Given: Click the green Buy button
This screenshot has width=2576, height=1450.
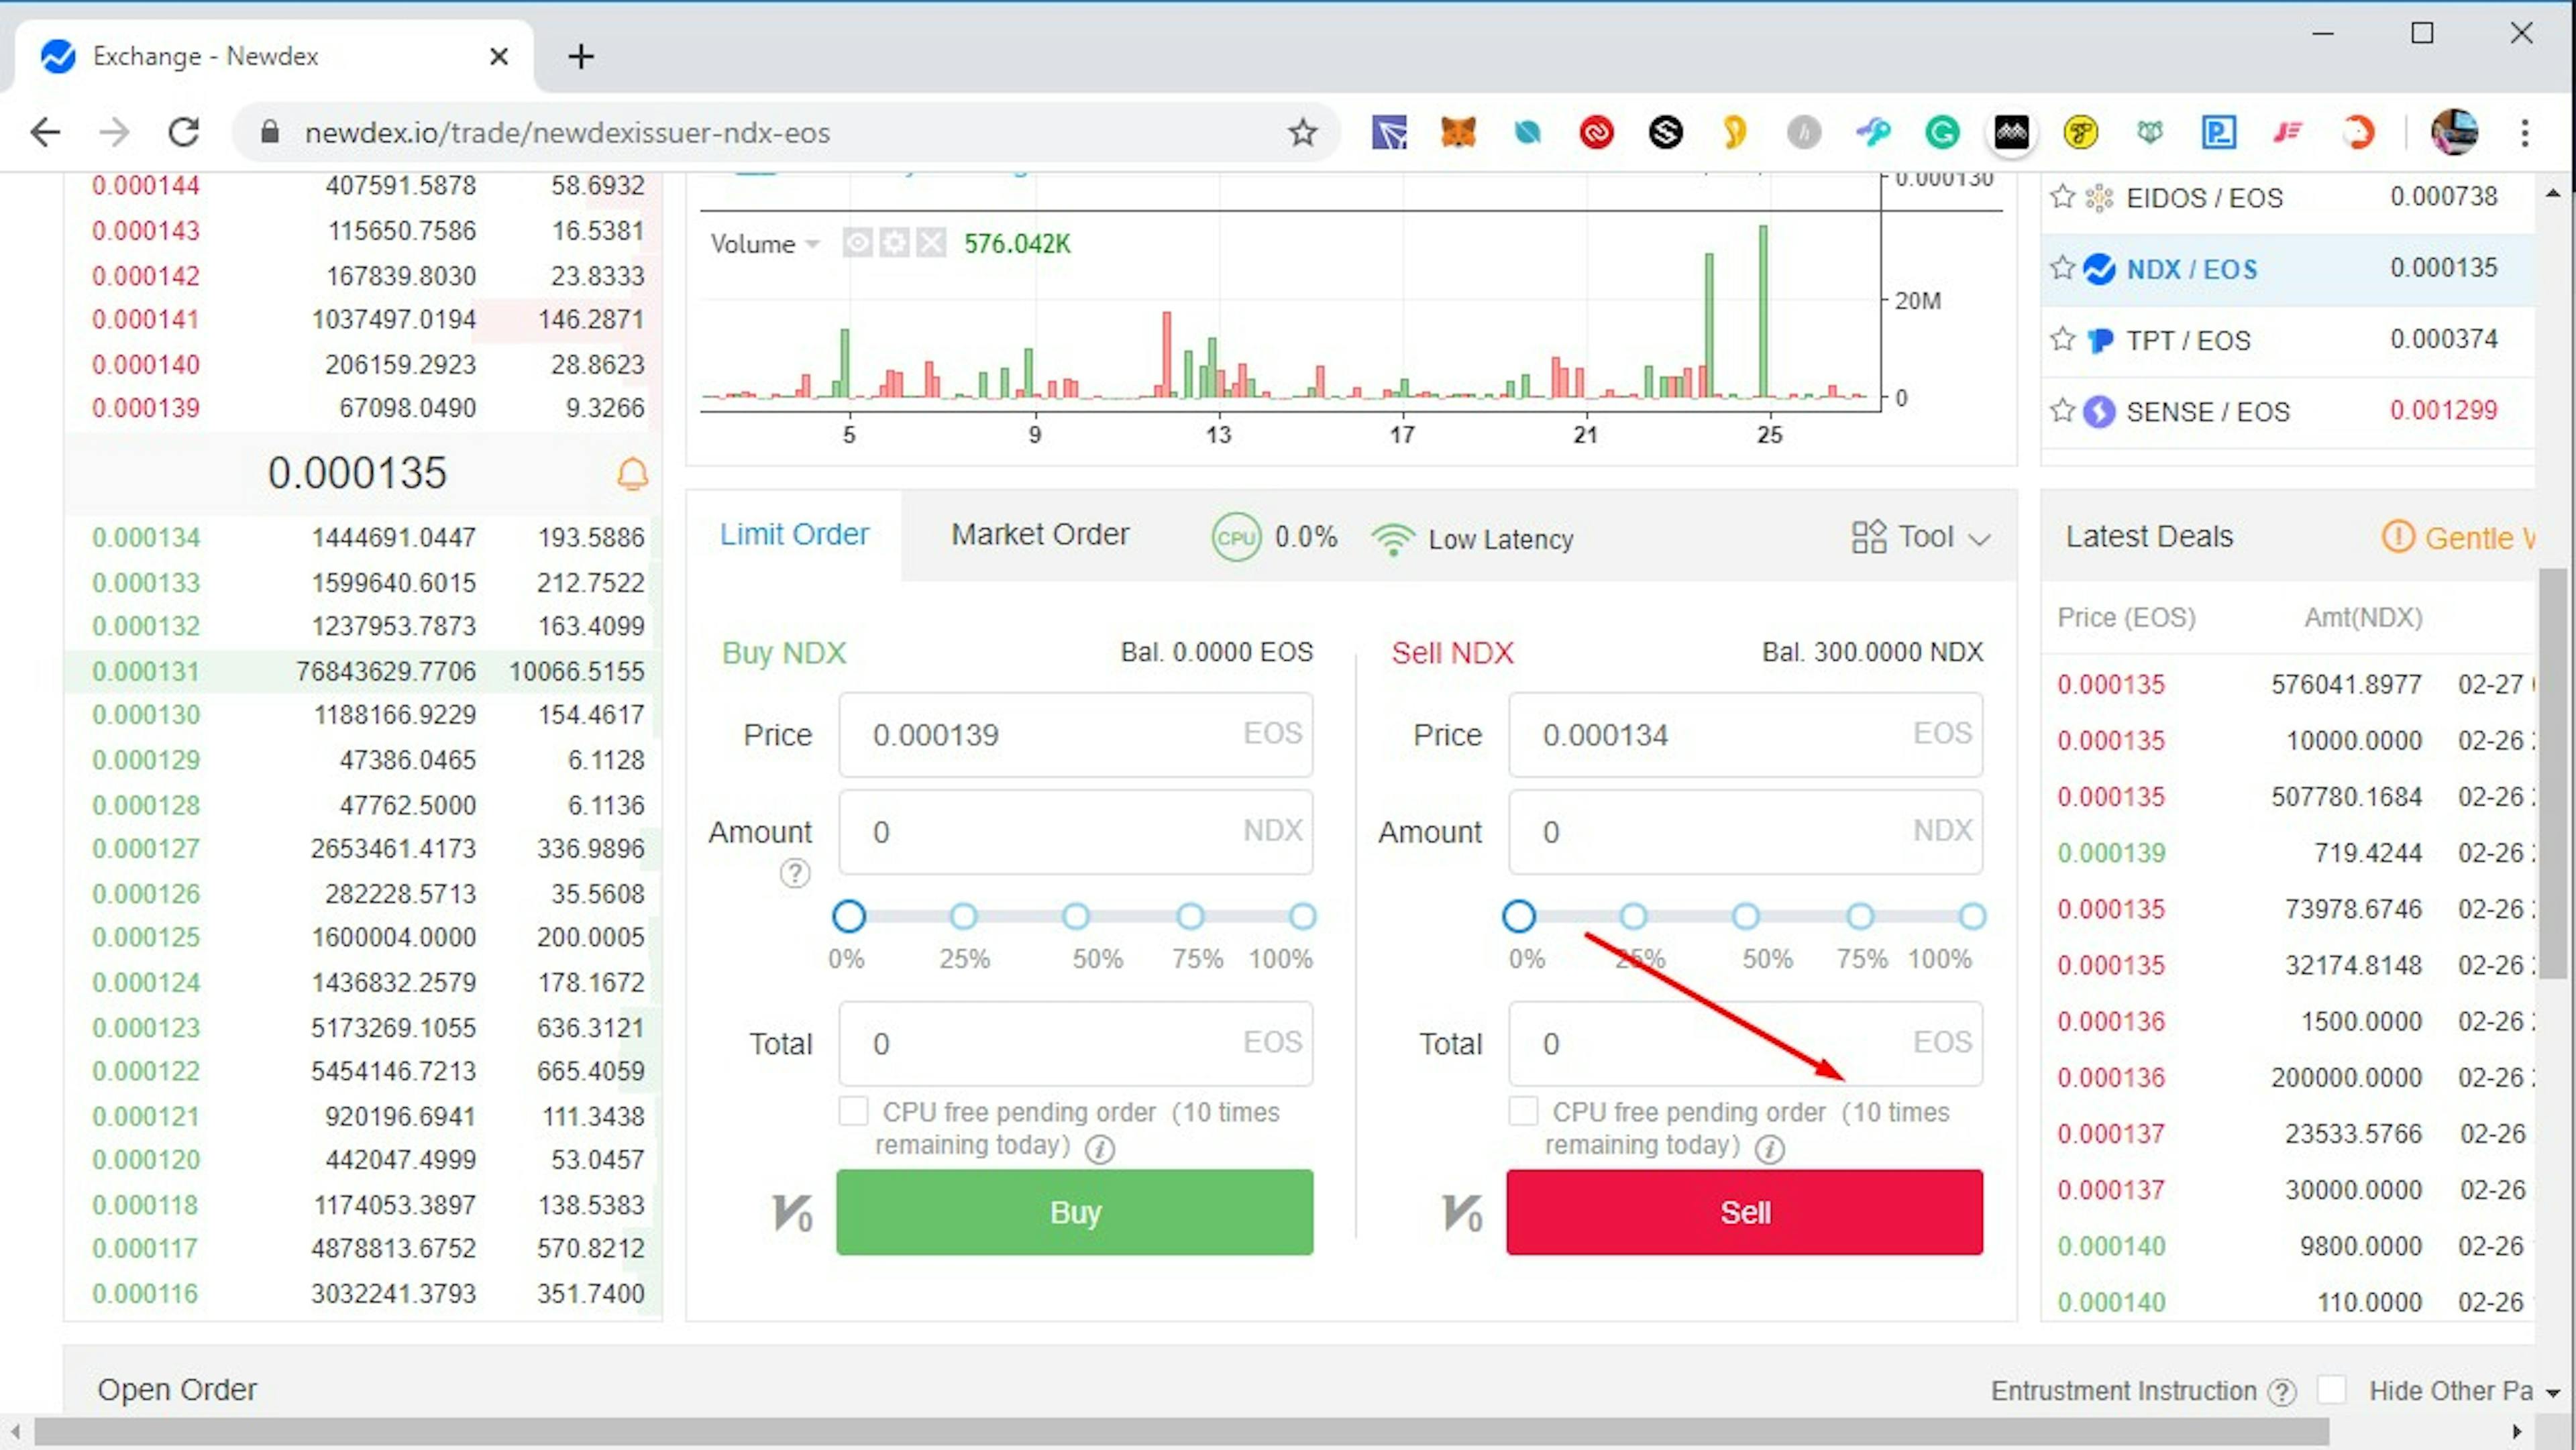Looking at the screenshot, I should [1075, 1212].
